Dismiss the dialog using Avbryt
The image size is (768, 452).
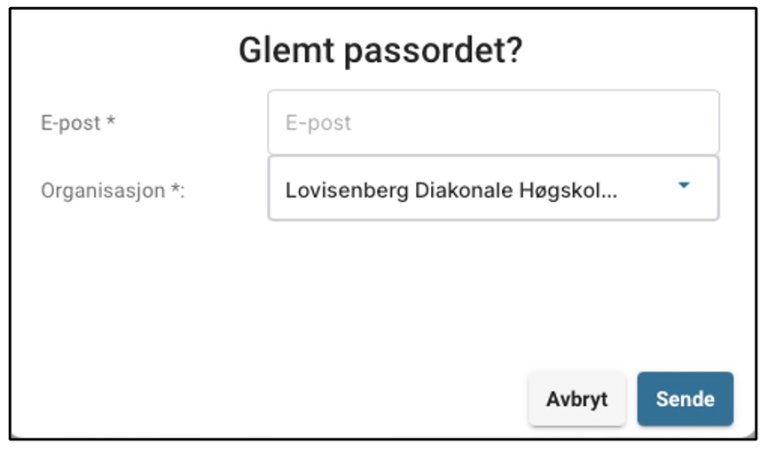(x=577, y=399)
